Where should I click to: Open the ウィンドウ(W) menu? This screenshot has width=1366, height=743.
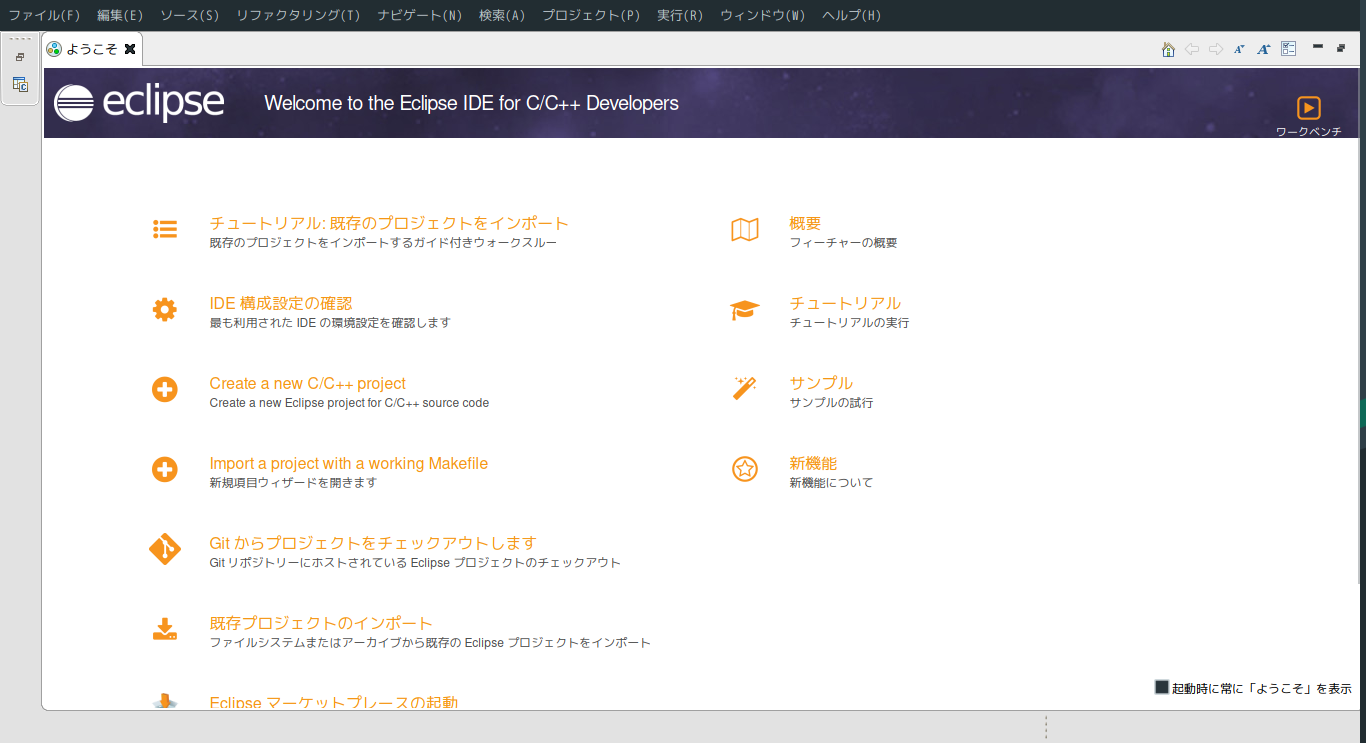click(763, 15)
